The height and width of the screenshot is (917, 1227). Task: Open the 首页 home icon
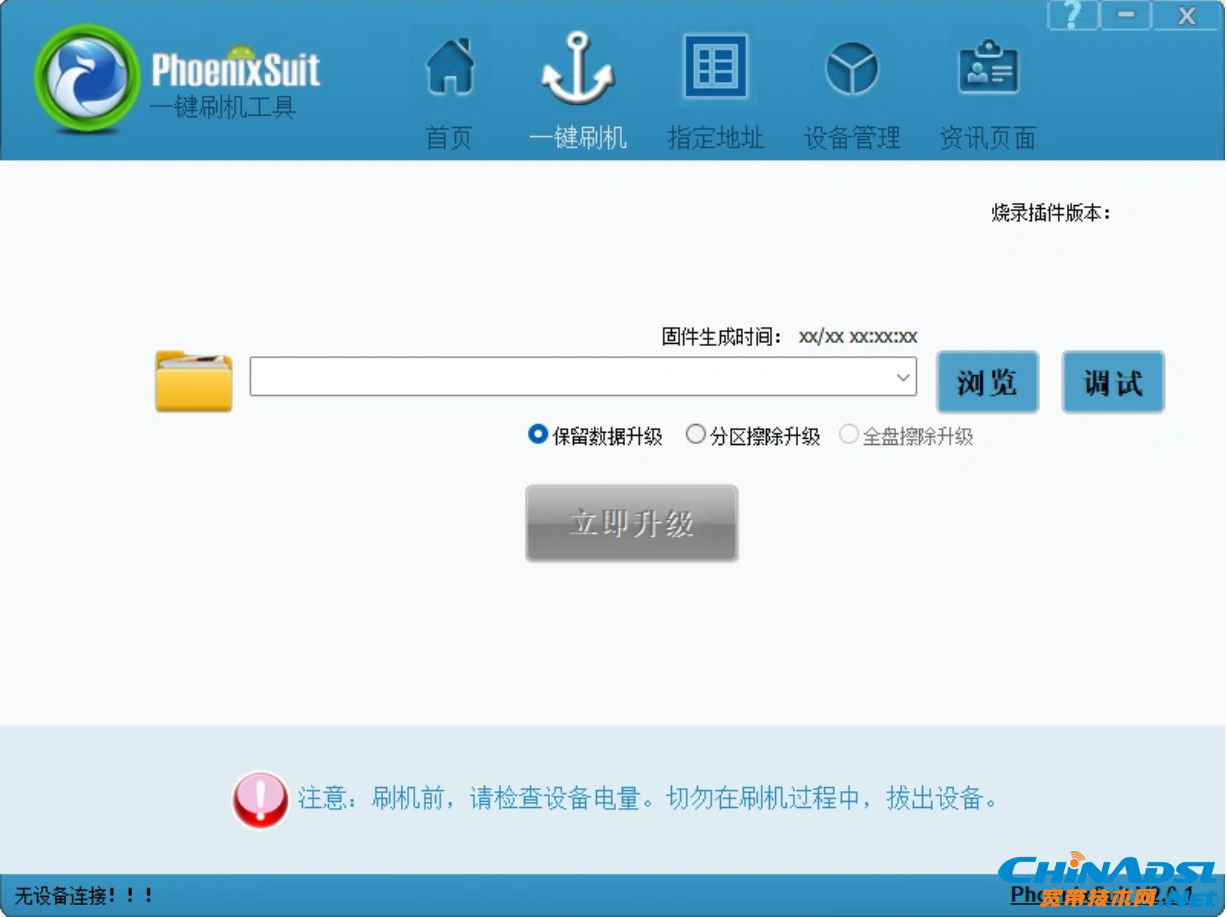(x=450, y=67)
